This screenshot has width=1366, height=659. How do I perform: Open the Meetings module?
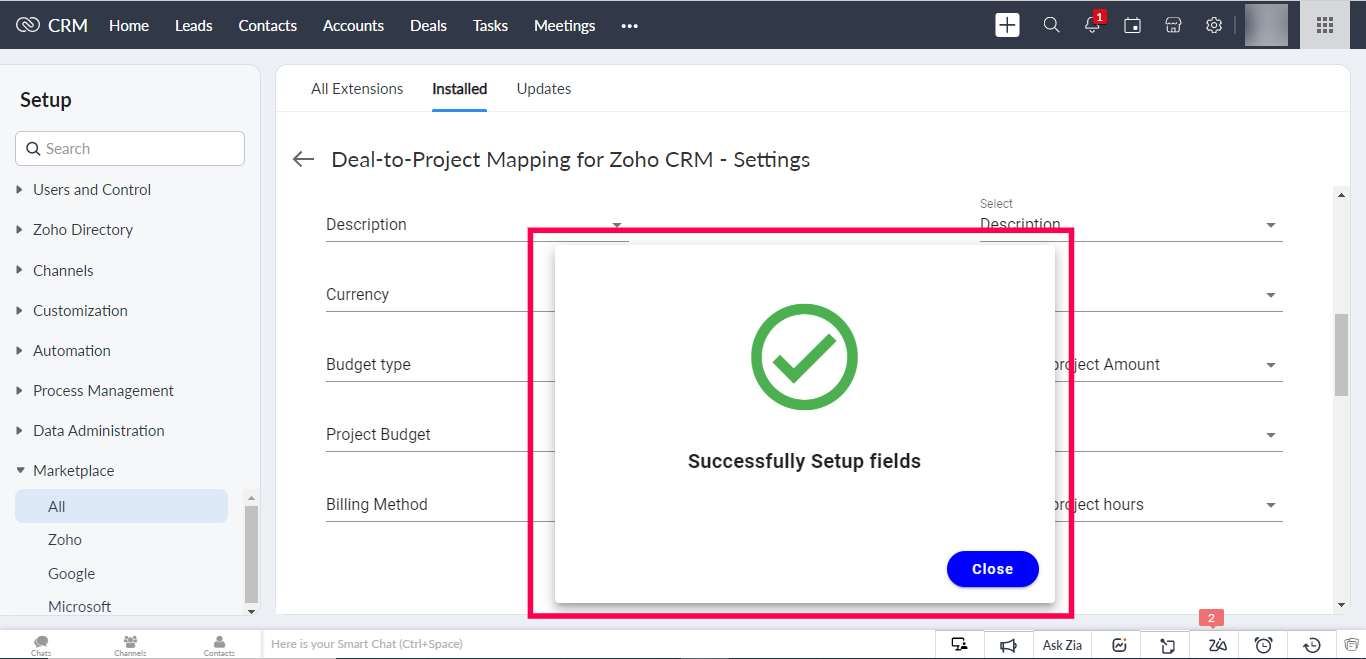point(565,26)
